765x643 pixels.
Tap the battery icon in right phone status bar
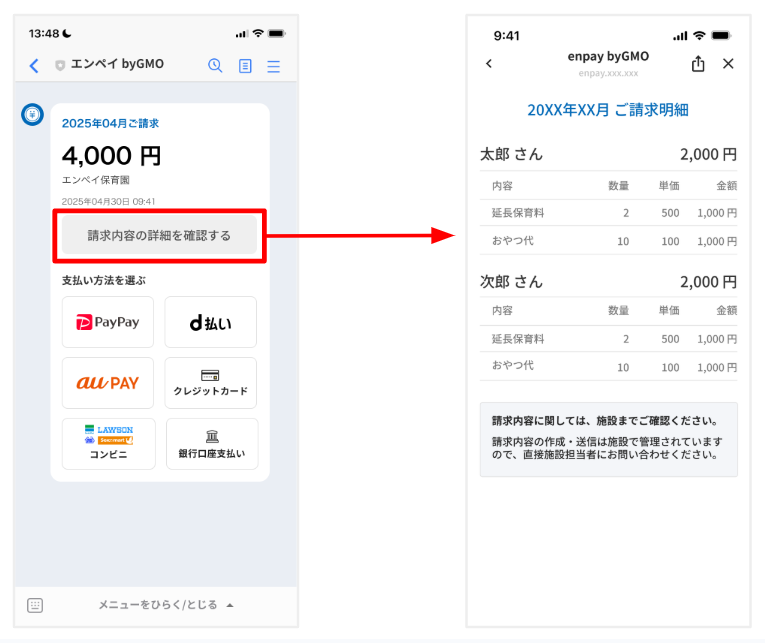click(x=722, y=35)
